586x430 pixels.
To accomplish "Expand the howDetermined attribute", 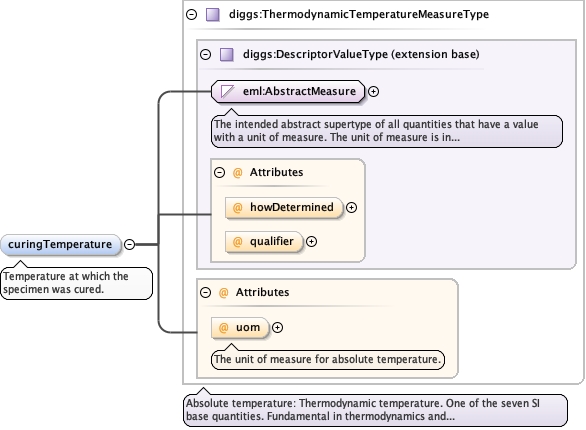I will point(351,208).
